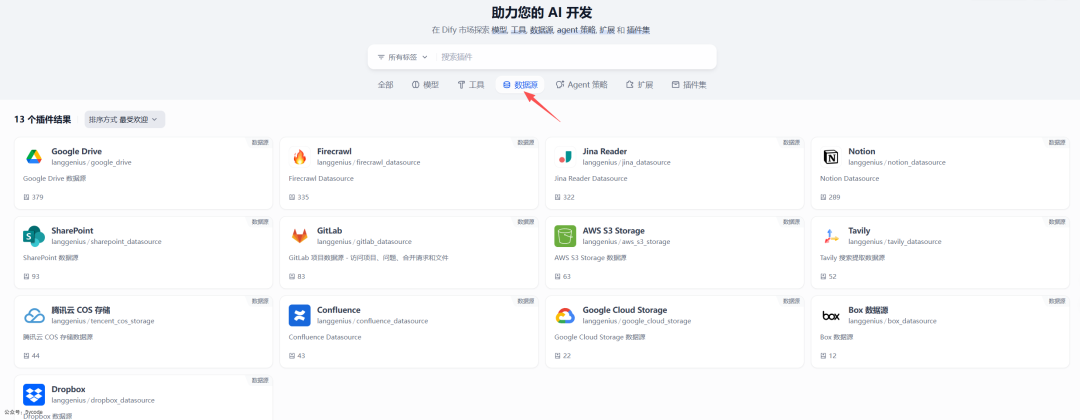Click the langgenius / gitlab_datasource path text
The image size is (1080, 420).
click(x=364, y=242)
